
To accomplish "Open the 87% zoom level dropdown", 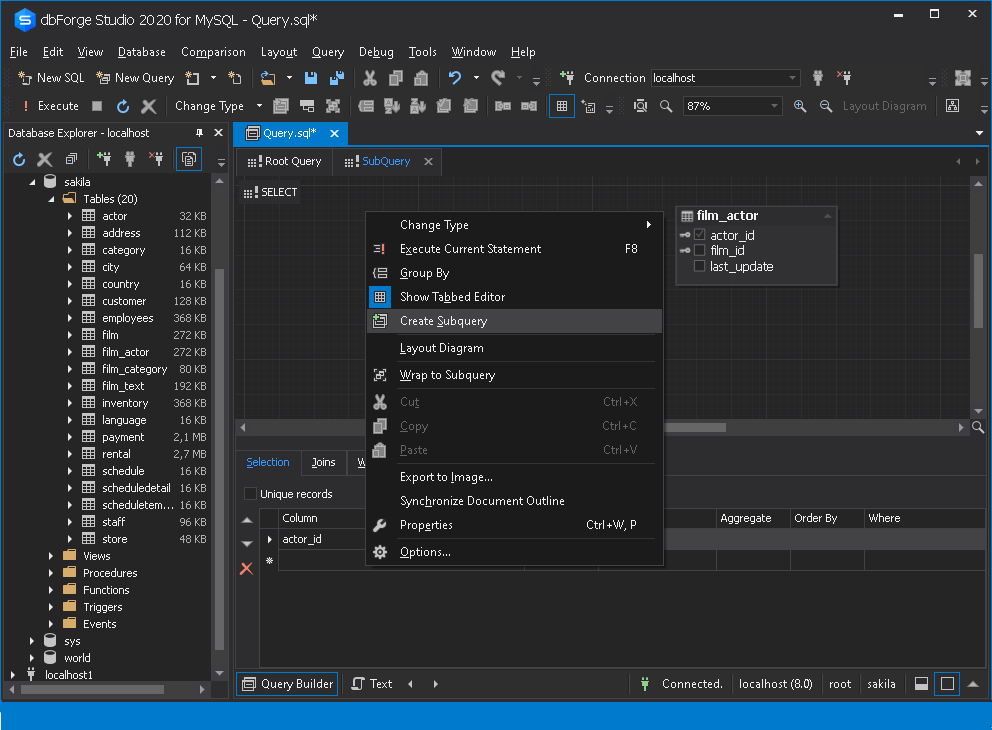I will 774,106.
